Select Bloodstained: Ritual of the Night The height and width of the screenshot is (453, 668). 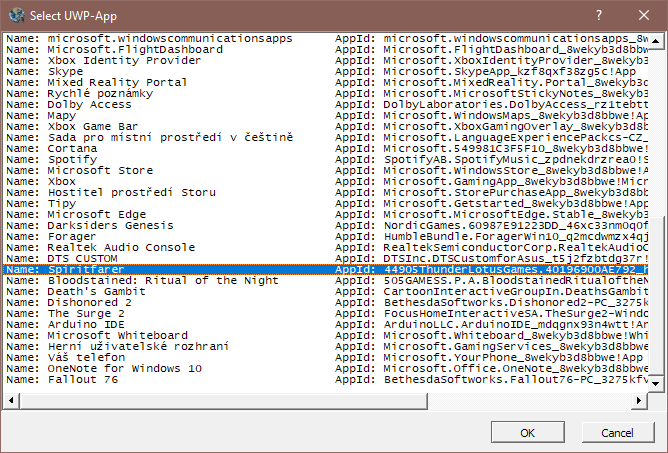[x=325, y=280]
